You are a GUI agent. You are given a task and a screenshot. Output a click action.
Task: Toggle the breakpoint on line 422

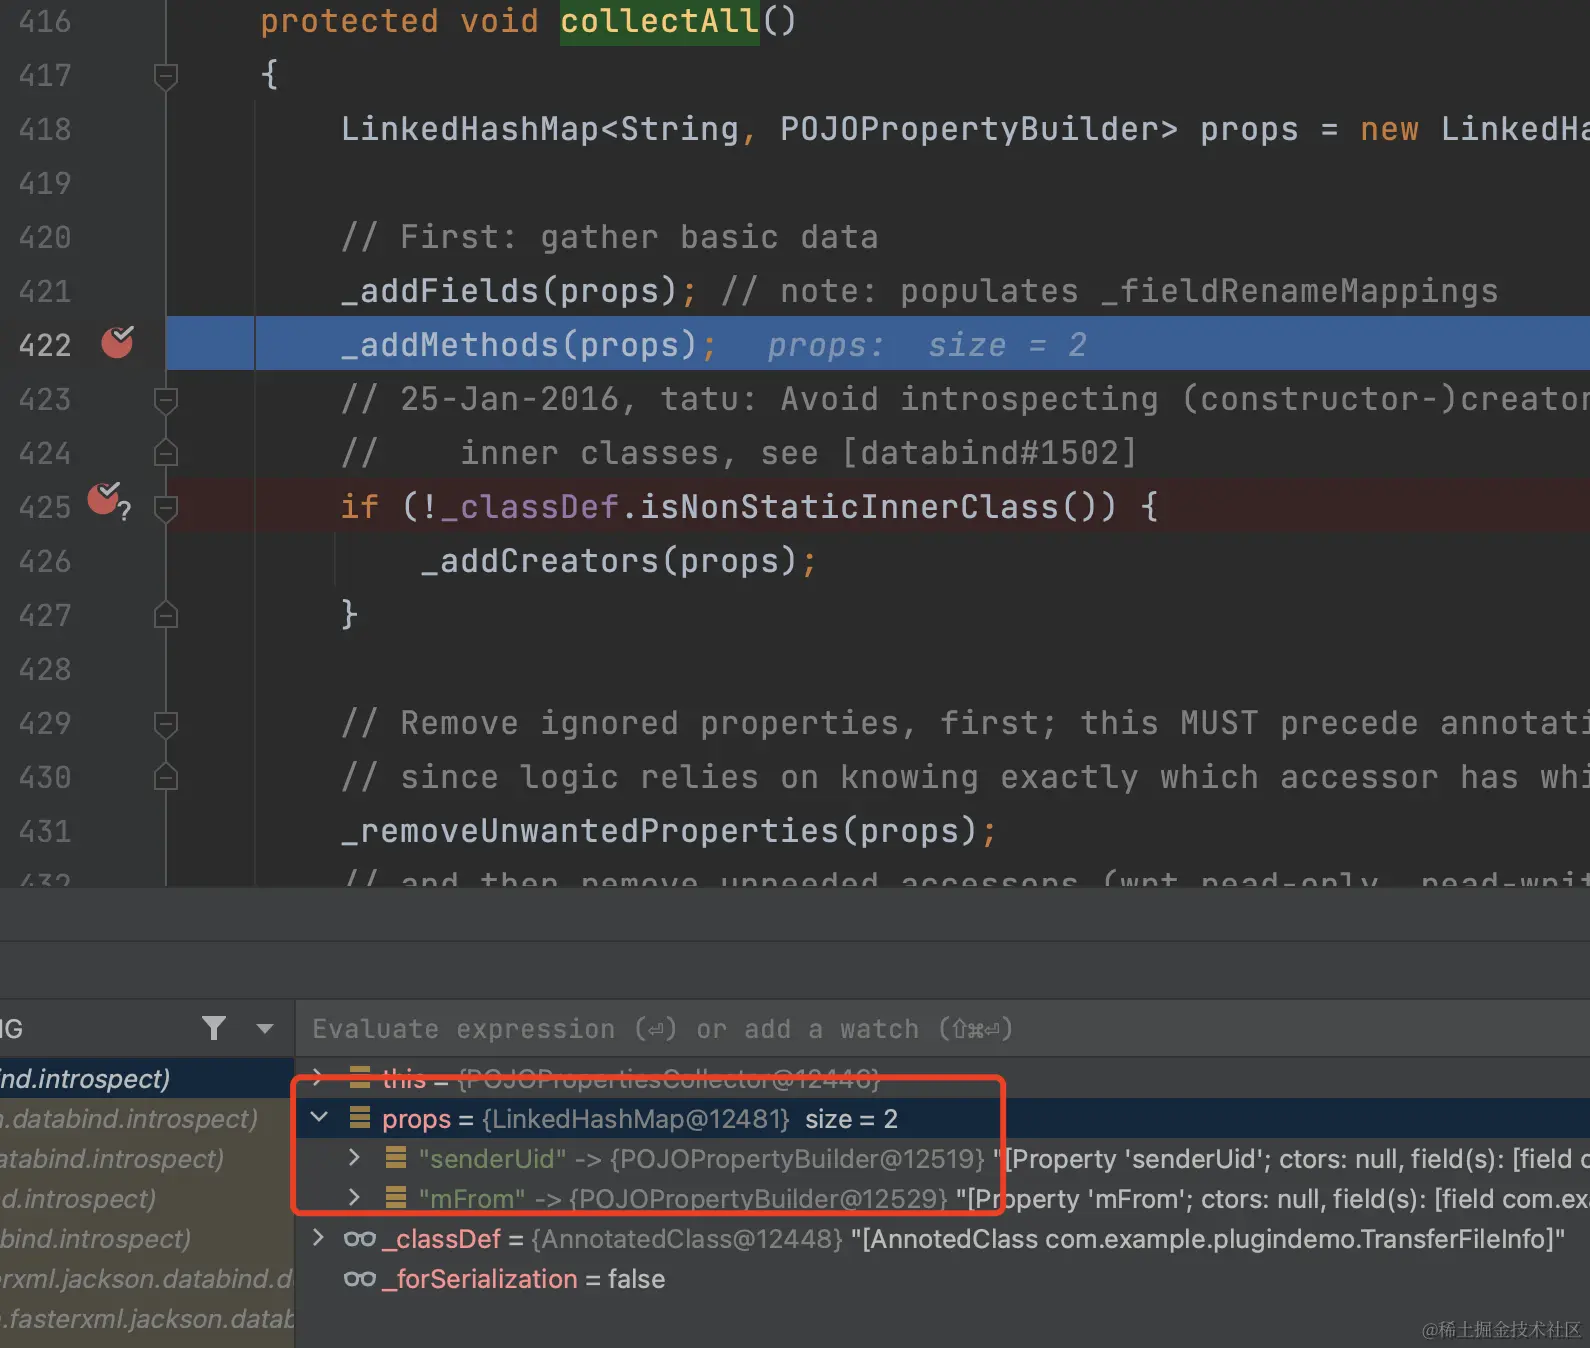[117, 343]
